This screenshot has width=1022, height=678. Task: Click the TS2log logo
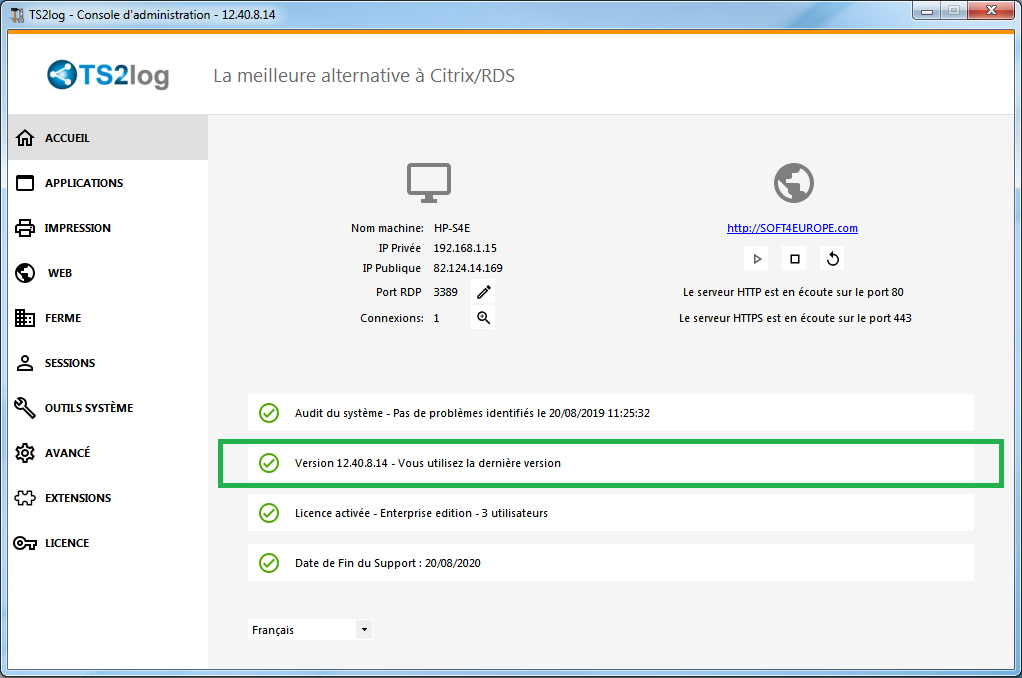(x=108, y=75)
